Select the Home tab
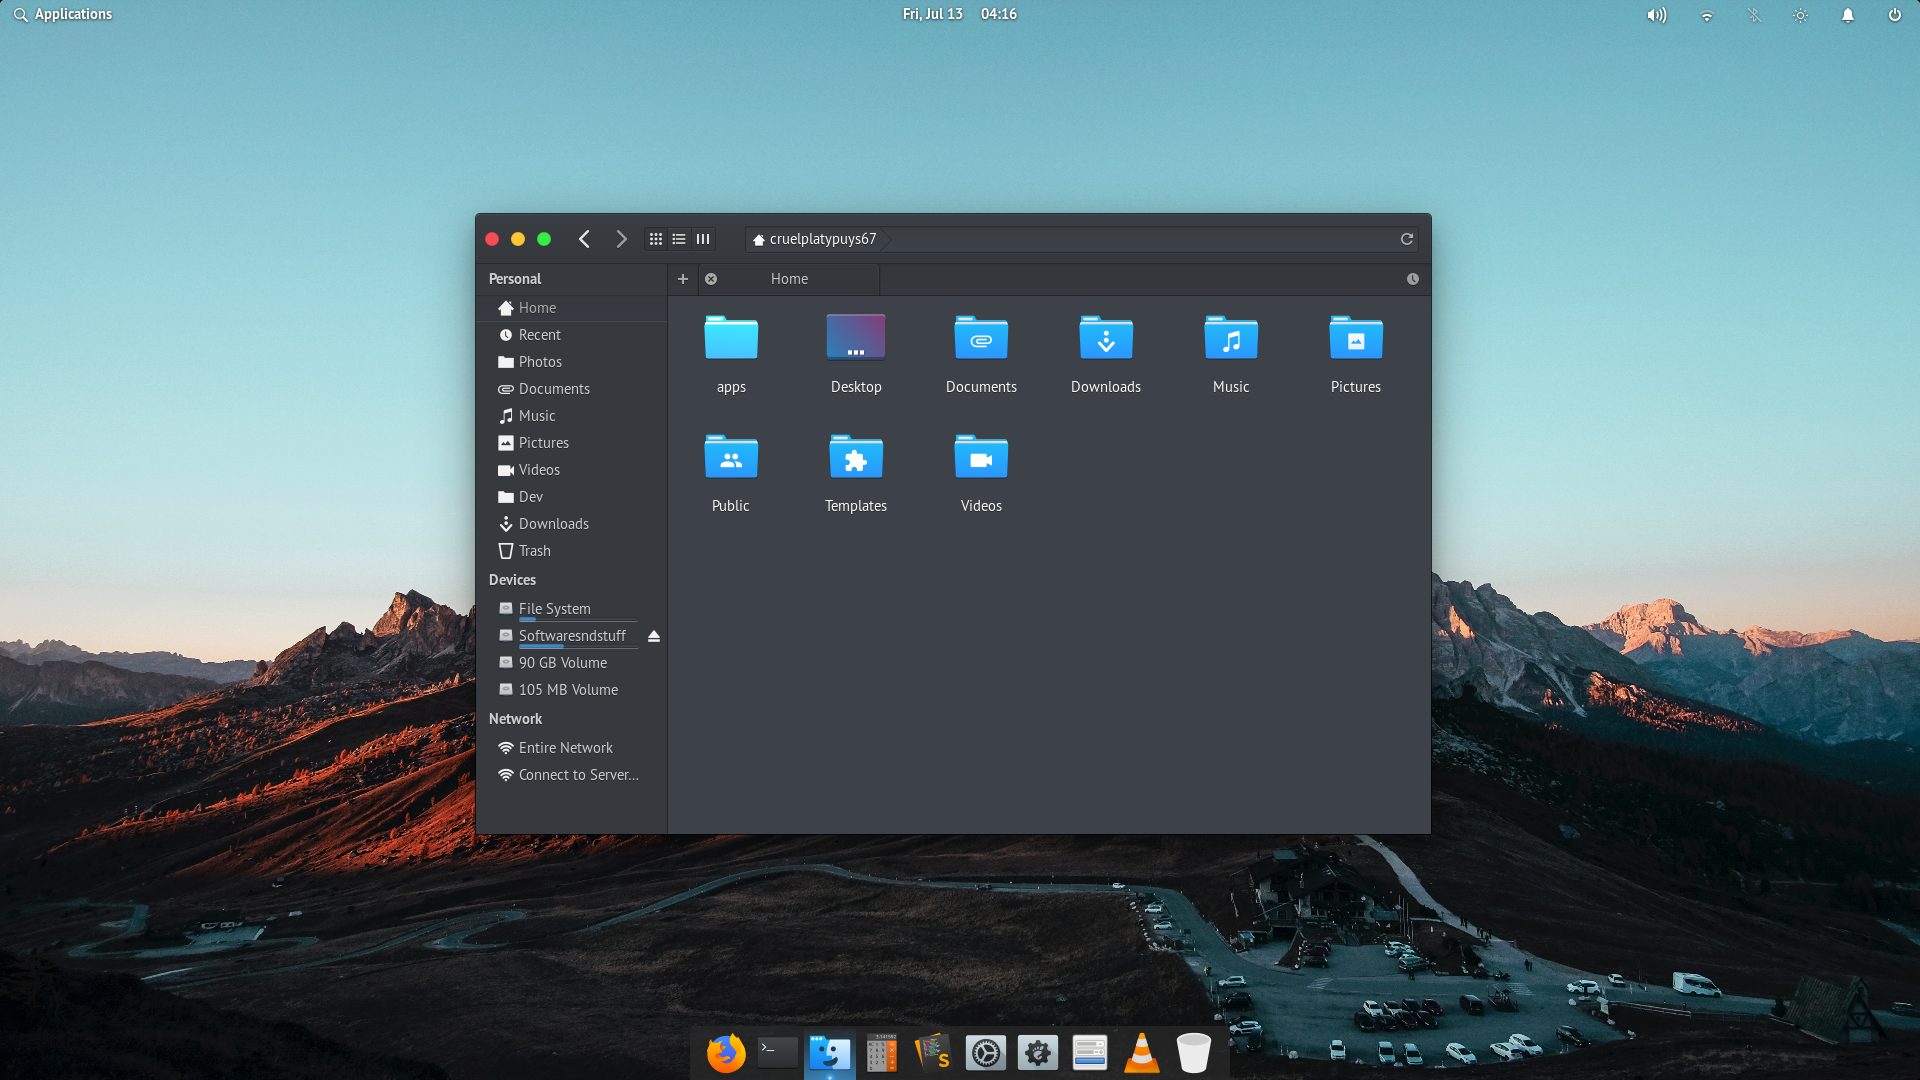The image size is (1920, 1080). (789, 279)
